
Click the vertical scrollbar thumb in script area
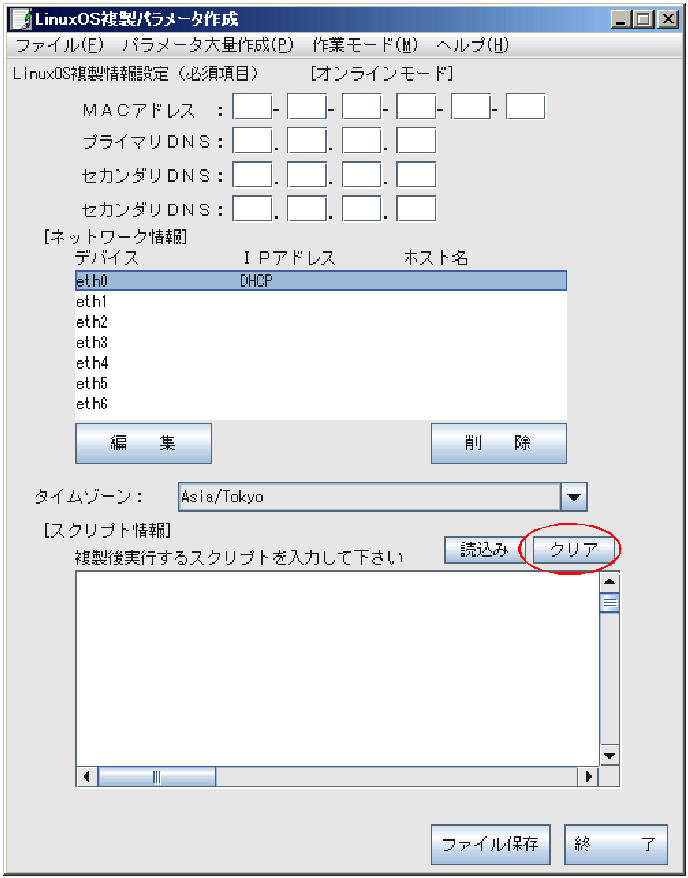tap(610, 603)
